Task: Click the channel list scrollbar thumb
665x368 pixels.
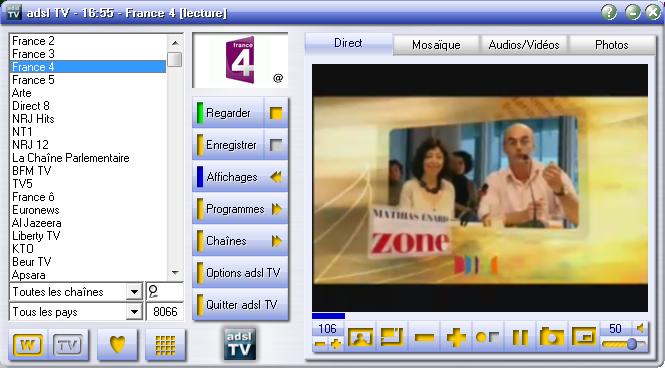Action: coord(175,59)
